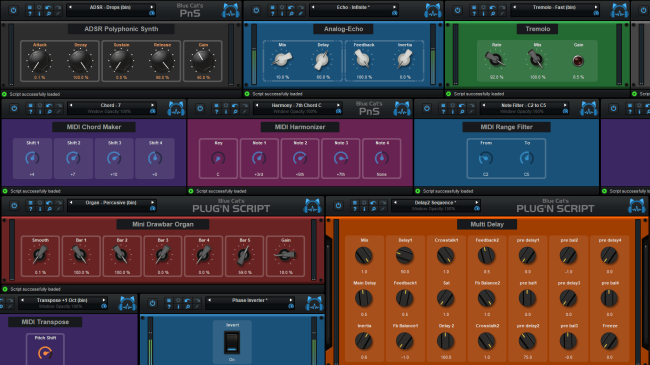The height and width of the screenshot is (365, 650).
Task: Click the Shift 1 dial on MIDI Chord Maker
Action: pyautogui.click(x=32, y=158)
